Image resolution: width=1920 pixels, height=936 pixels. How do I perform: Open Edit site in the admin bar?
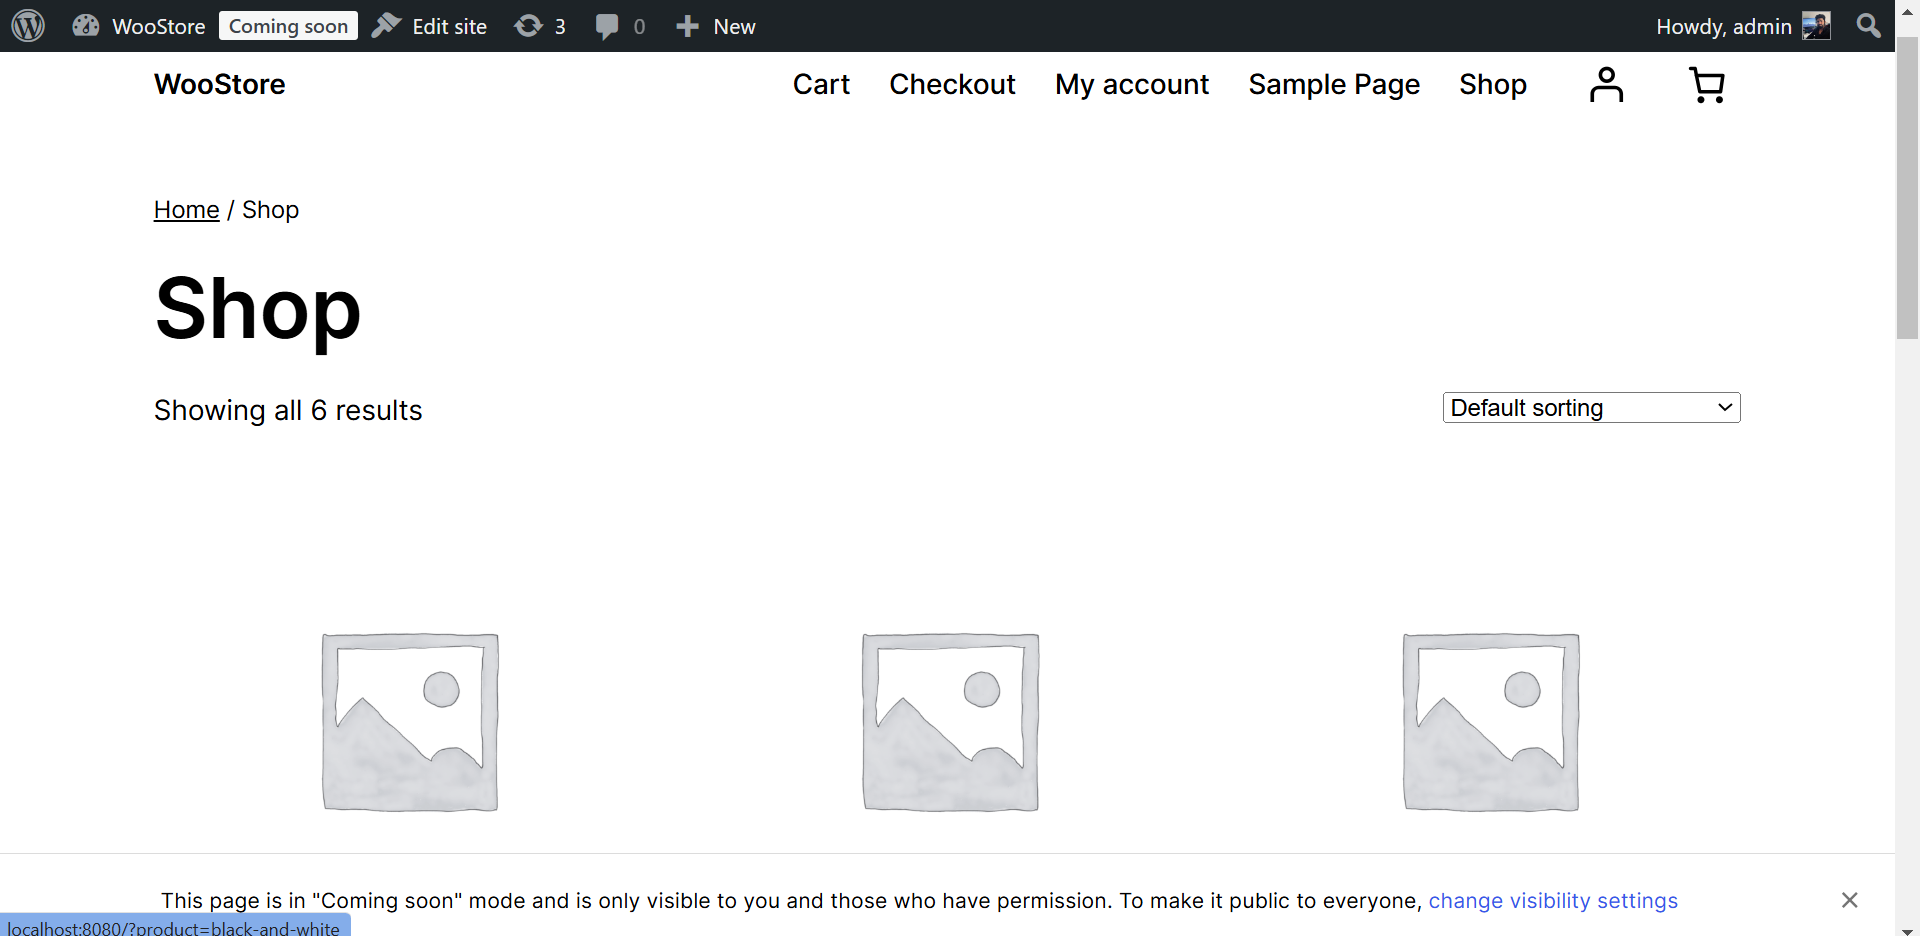tap(430, 26)
